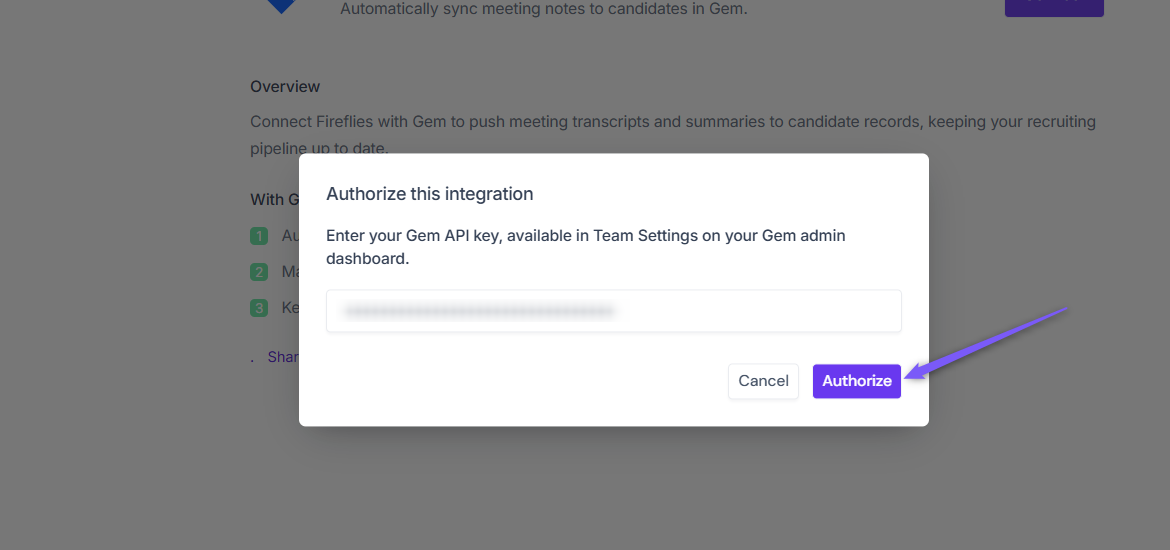The width and height of the screenshot is (1170, 550).
Task: Click the blue Gem diamond logo
Action: pos(281,7)
